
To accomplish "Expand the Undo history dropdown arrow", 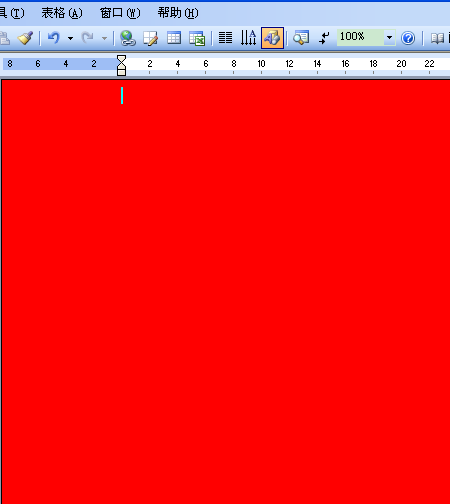I will [70, 38].
